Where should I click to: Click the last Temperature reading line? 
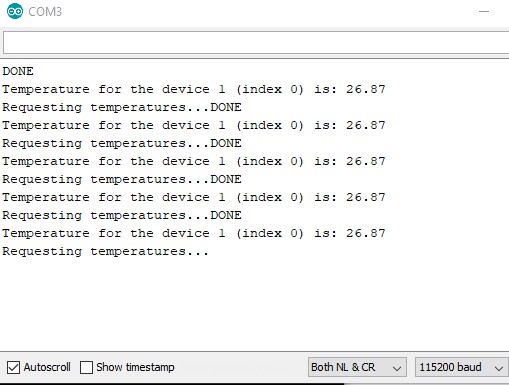[x=194, y=233]
